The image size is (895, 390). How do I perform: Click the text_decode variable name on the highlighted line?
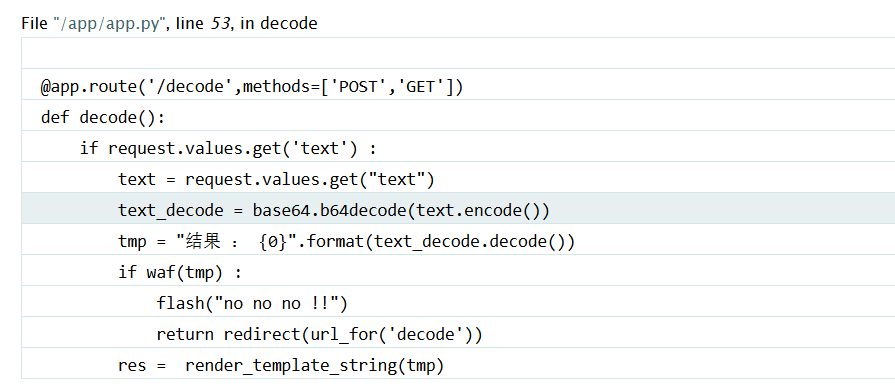(x=171, y=211)
